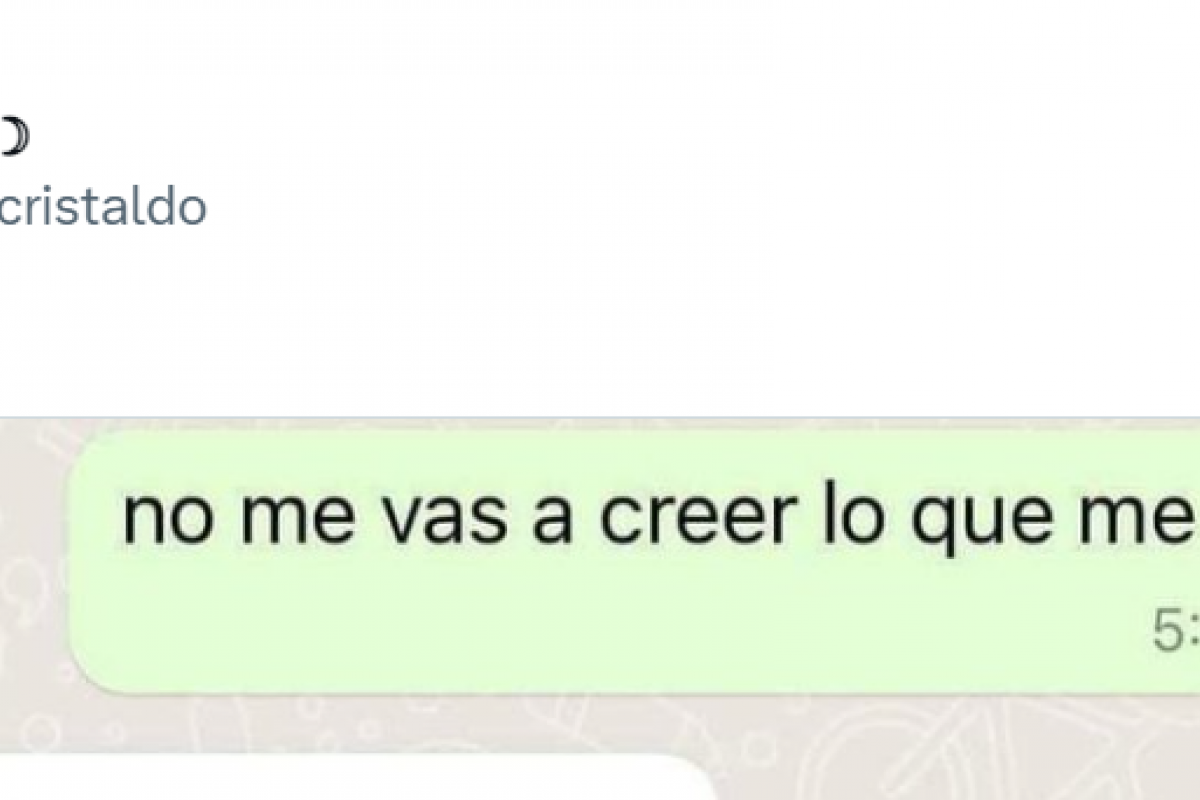1200x800 pixels.
Task: Click the crescent moon emoji beside the username
Action: tap(12, 139)
